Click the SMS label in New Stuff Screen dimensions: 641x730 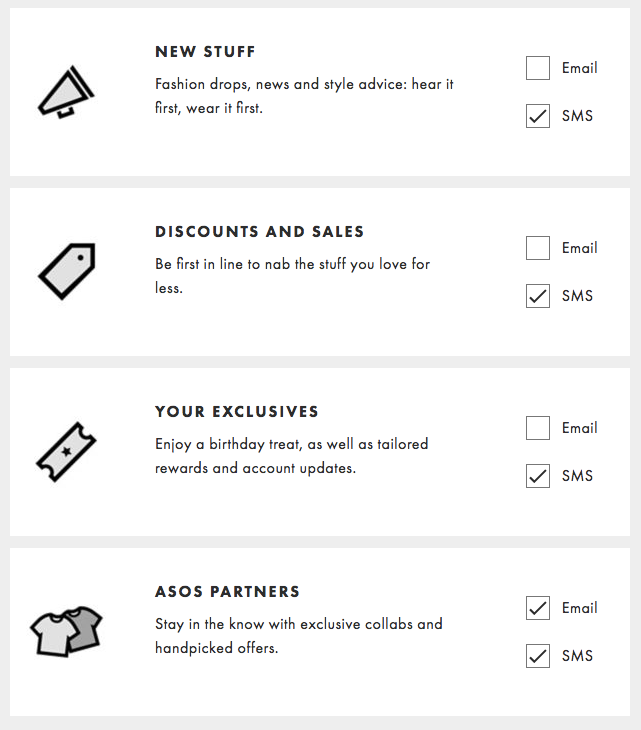[x=577, y=116]
